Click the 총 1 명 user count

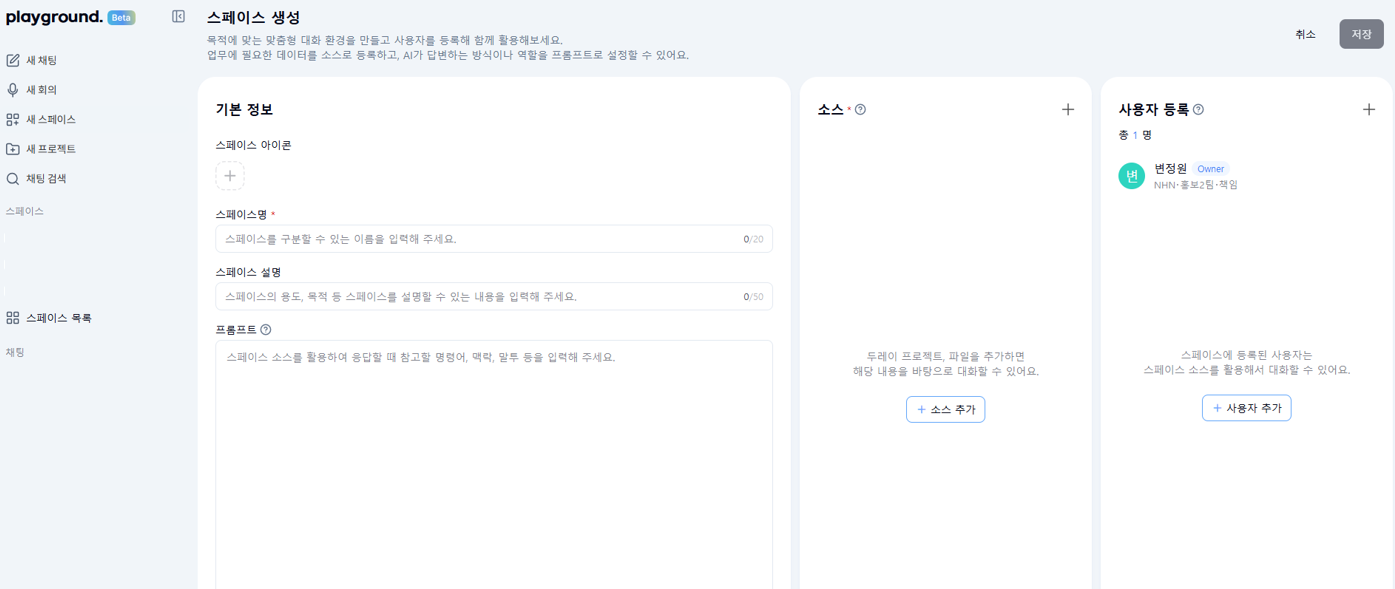pos(1135,135)
